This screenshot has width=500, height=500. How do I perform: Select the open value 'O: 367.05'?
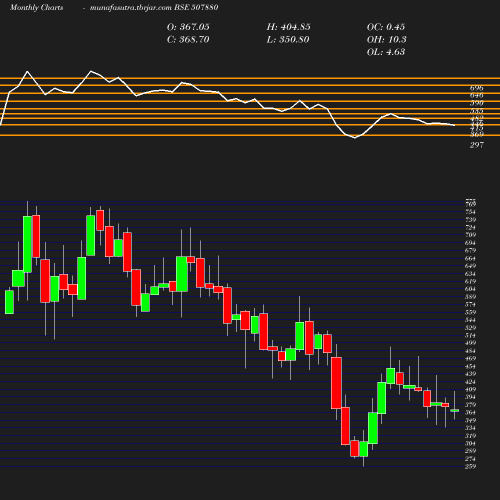(x=188, y=27)
